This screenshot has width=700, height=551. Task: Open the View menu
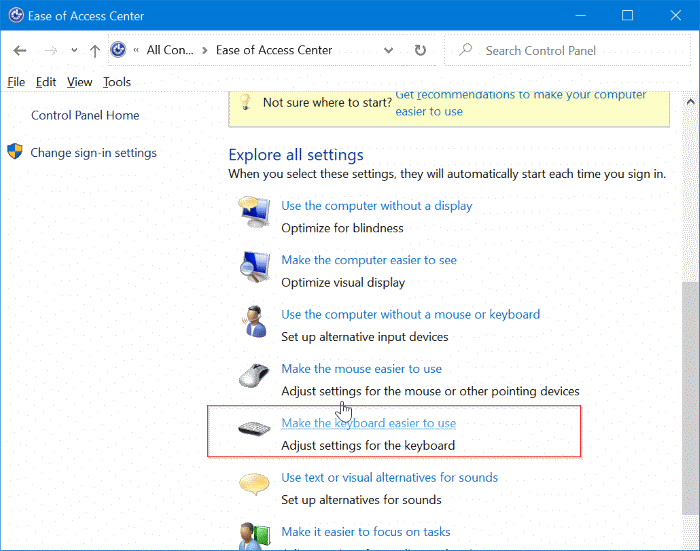(x=79, y=82)
